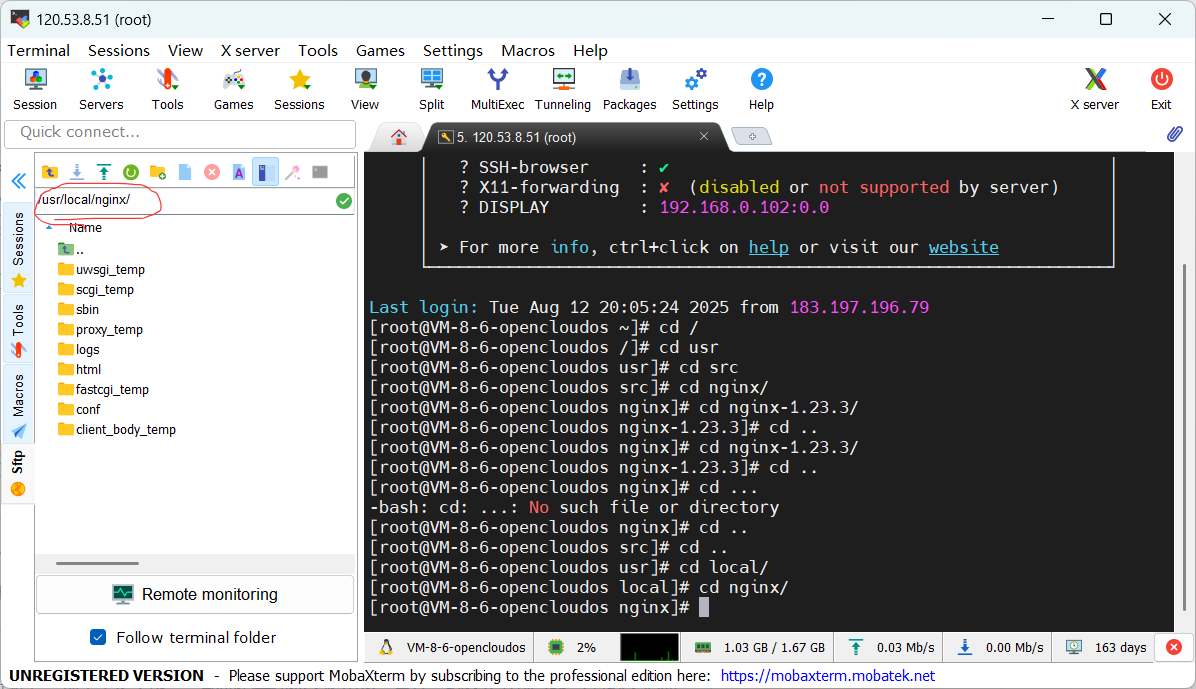Click the Remote monitoring button
The height and width of the screenshot is (689, 1196).
[x=195, y=594]
